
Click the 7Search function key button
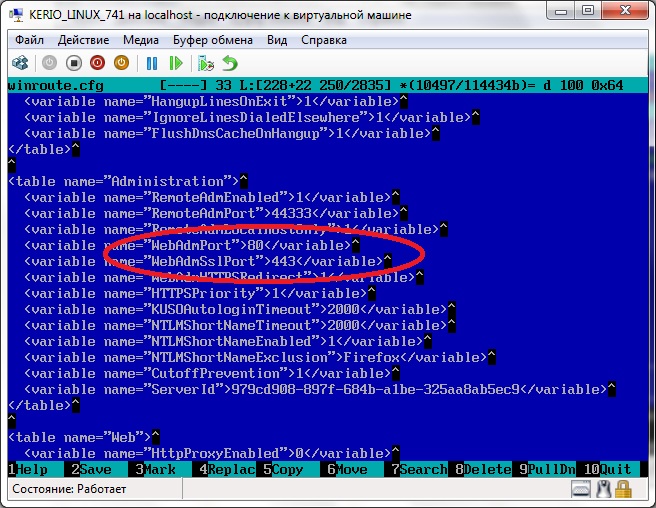point(418,469)
